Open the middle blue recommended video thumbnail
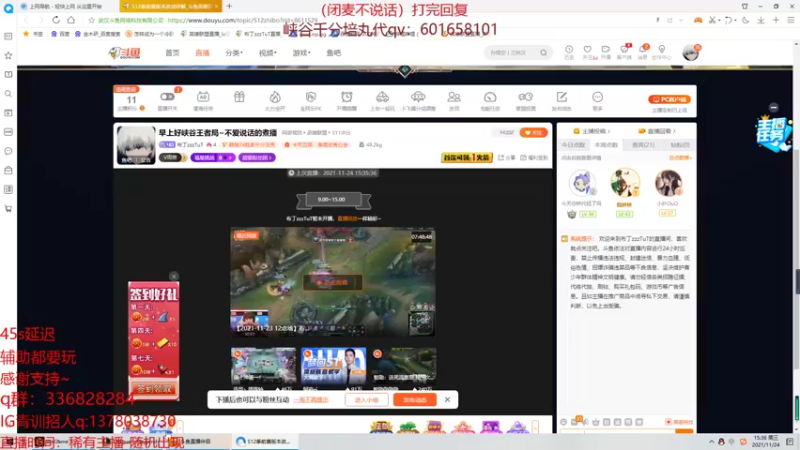Screen dimensions: 800x450 pos(334,365)
